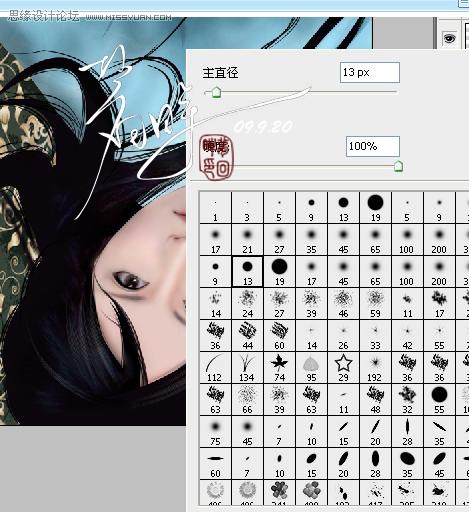Image resolution: width=469 pixels, height=512 pixels.
Task: Select the spatter 46 brush preset
Action: [x=343, y=304]
